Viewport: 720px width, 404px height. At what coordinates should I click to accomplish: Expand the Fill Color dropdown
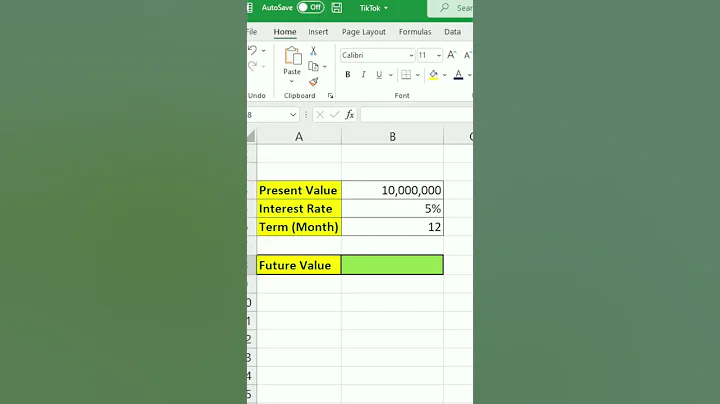point(444,75)
